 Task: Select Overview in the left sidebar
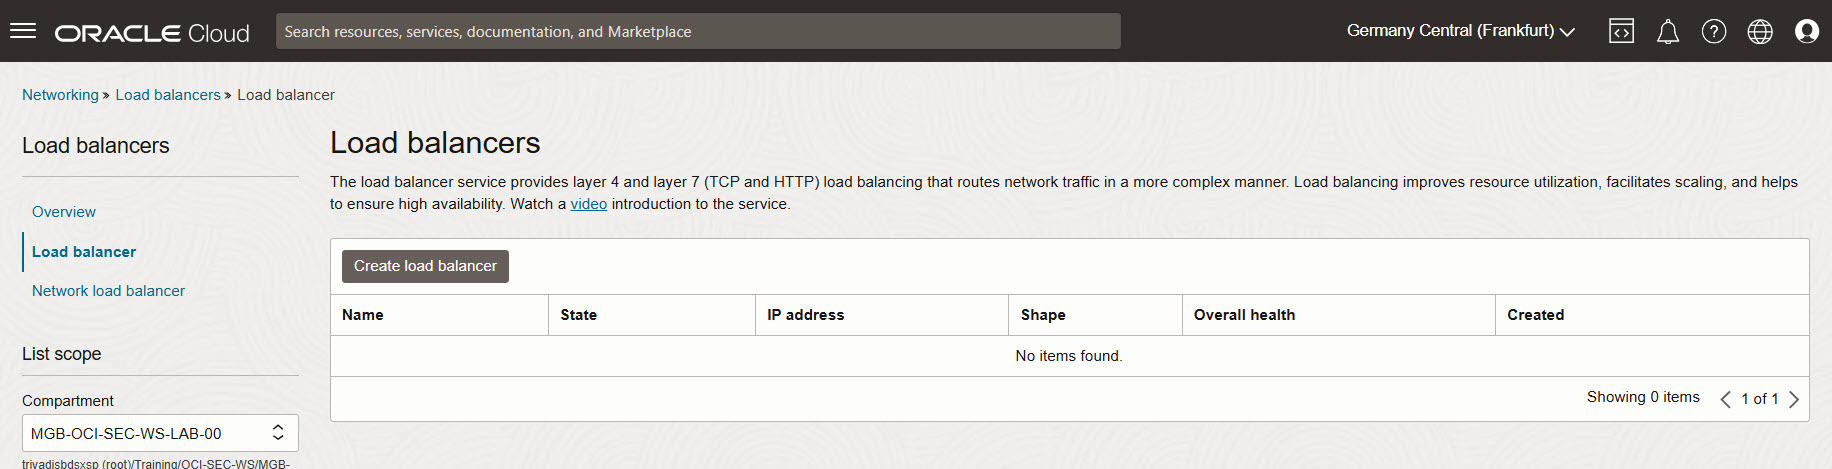[64, 212]
